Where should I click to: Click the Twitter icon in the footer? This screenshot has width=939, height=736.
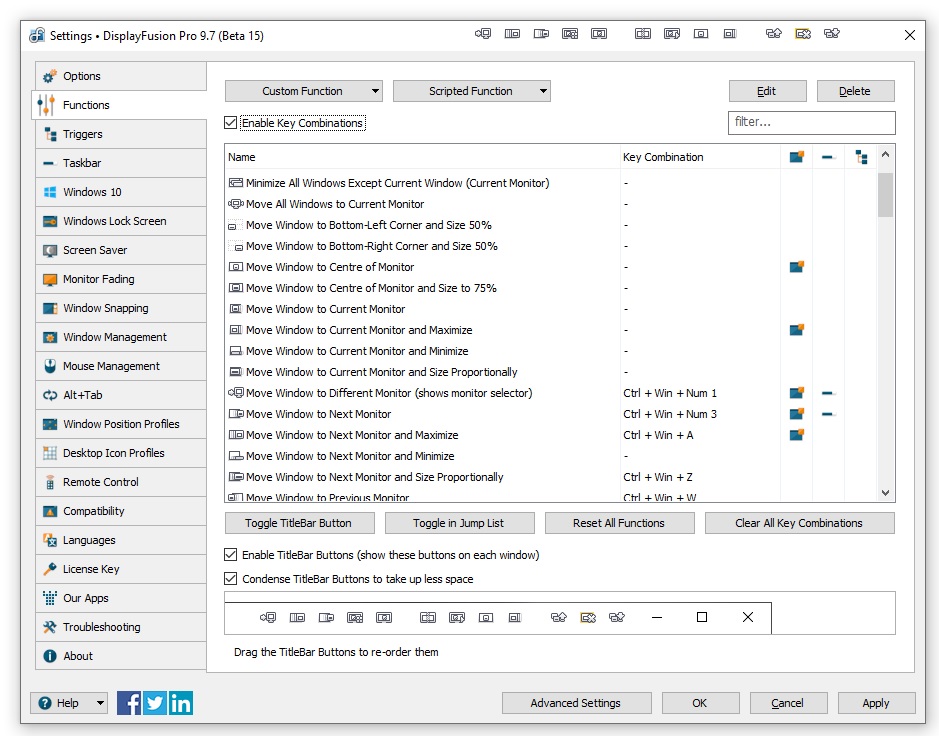click(155, 703)
